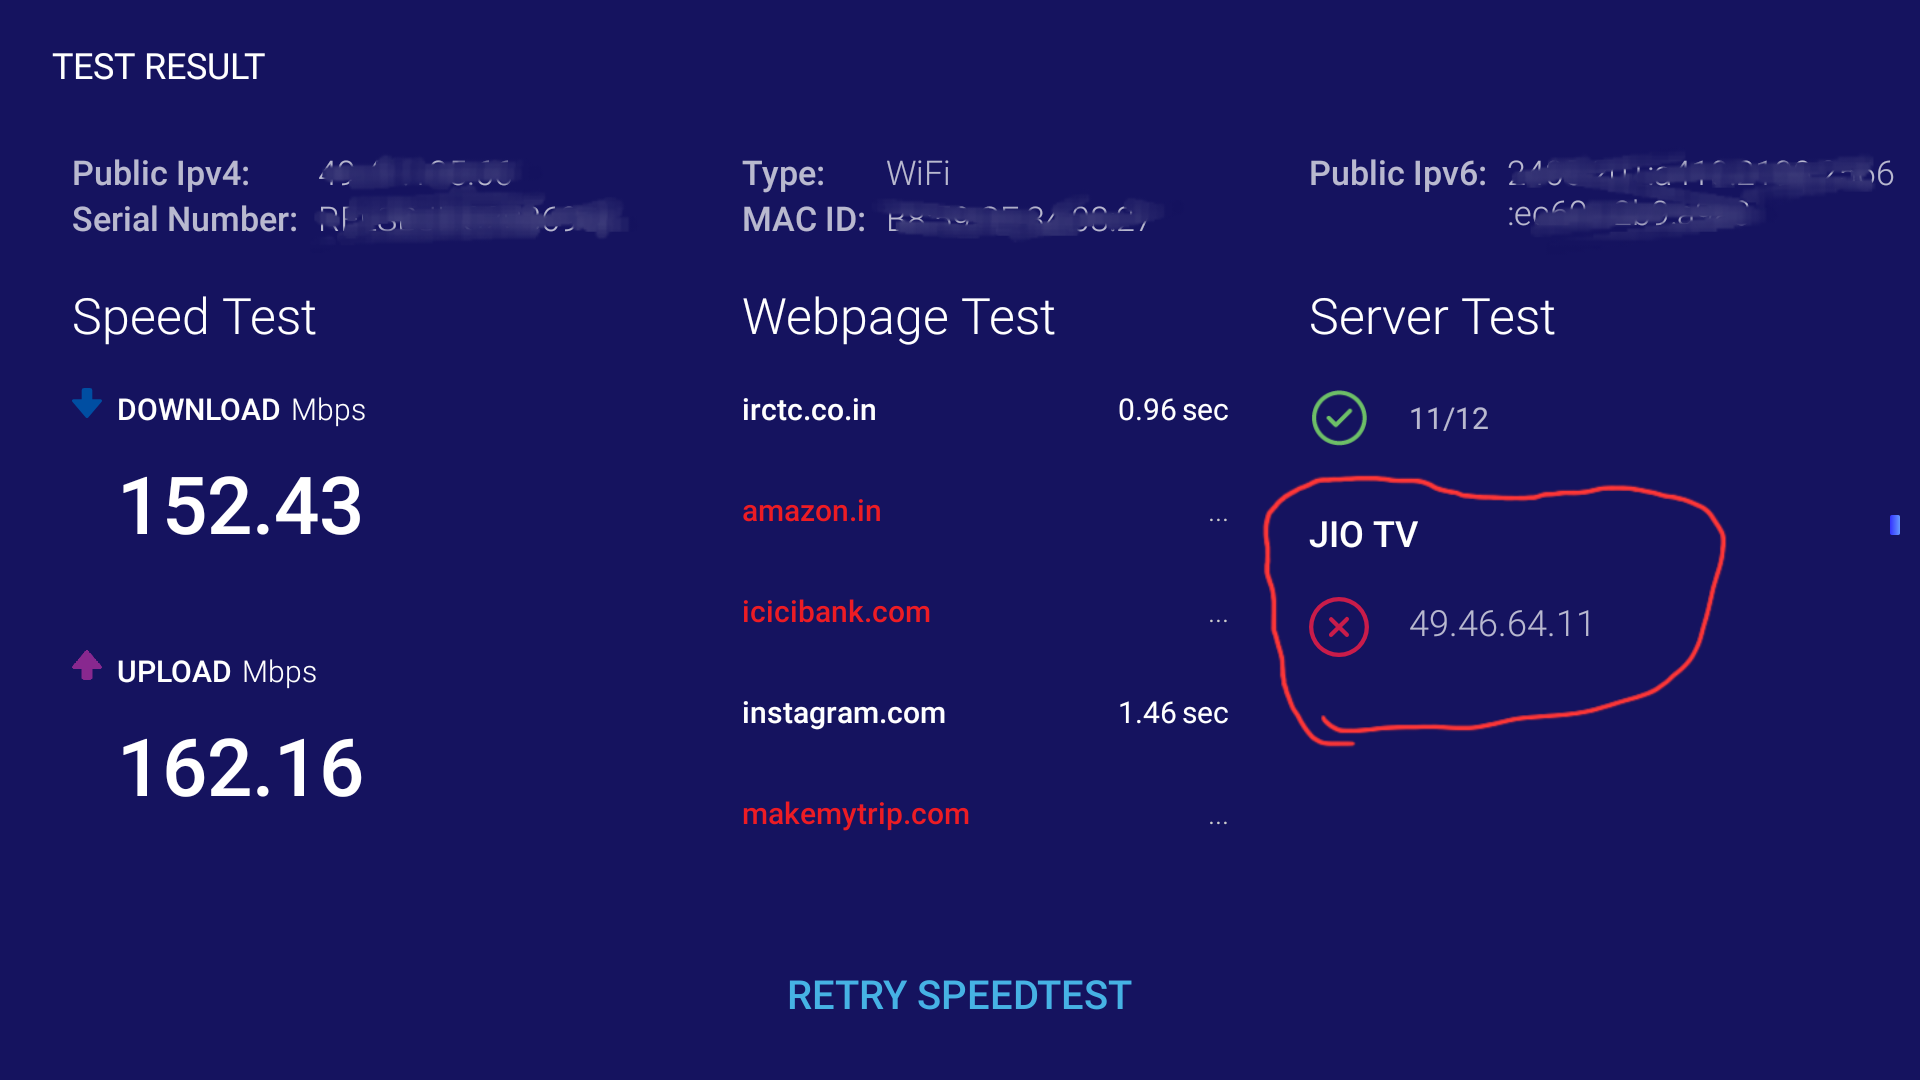
Task: Select the JIO TV server entry
Action: (1364, 534)
